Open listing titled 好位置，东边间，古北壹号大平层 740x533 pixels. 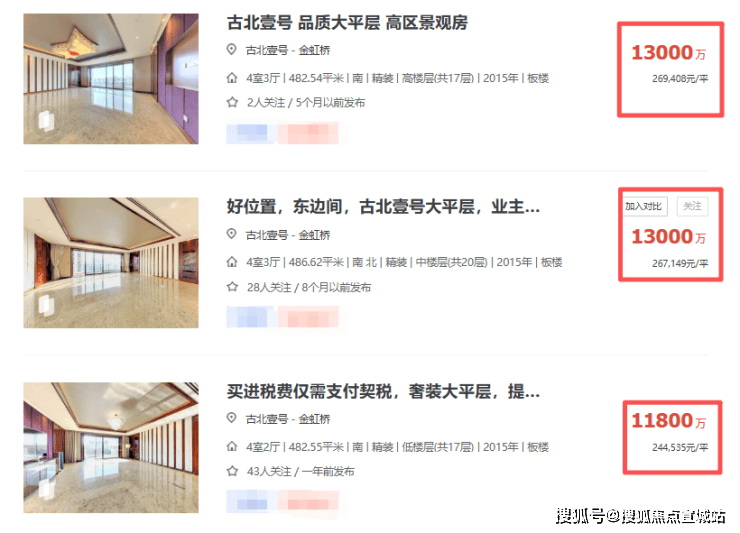coord(383,207)
